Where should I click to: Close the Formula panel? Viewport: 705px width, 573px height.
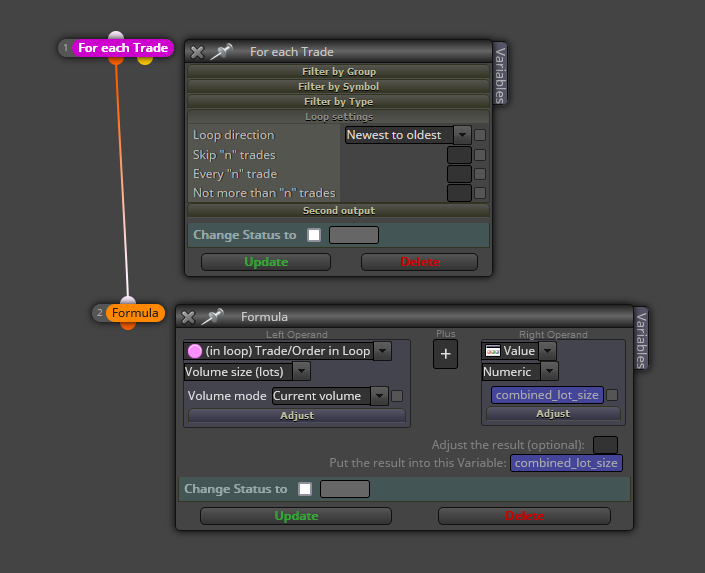point(188,318)
